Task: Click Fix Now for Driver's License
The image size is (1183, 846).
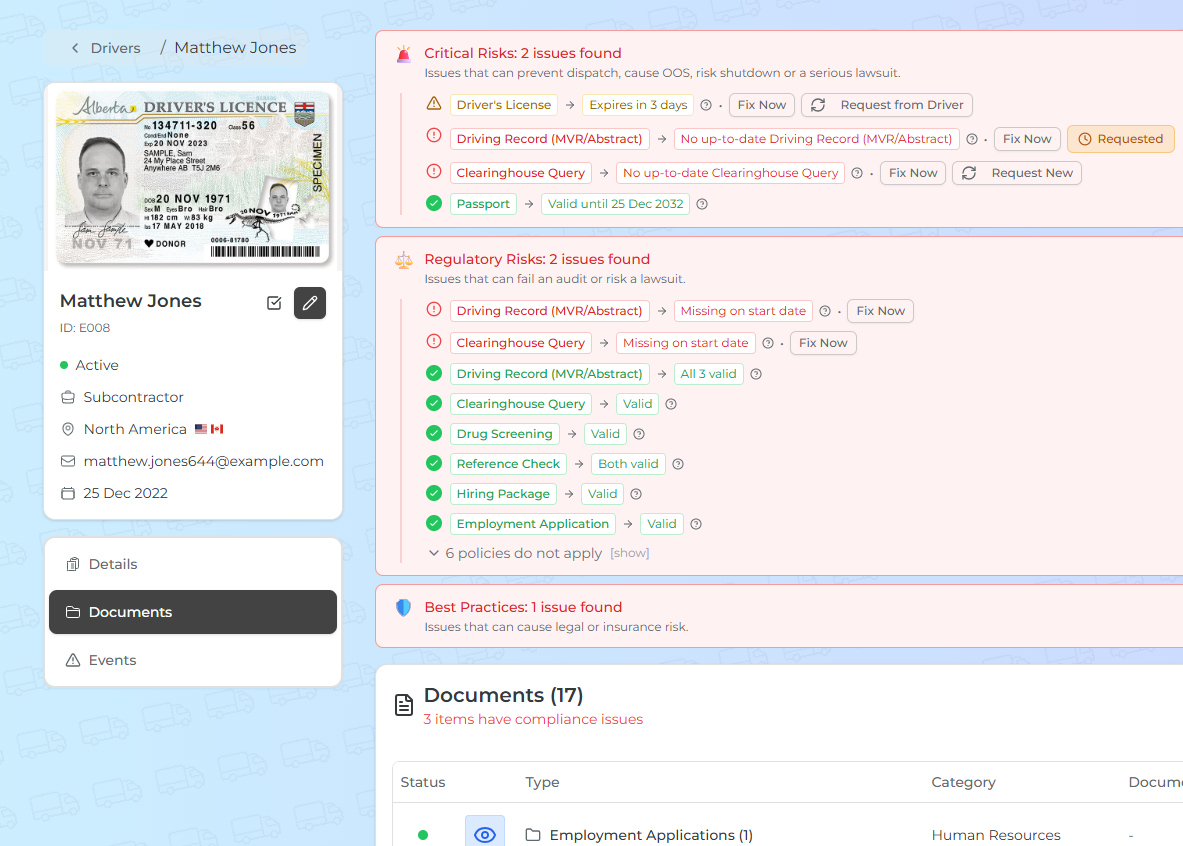Action: point(762,105)
